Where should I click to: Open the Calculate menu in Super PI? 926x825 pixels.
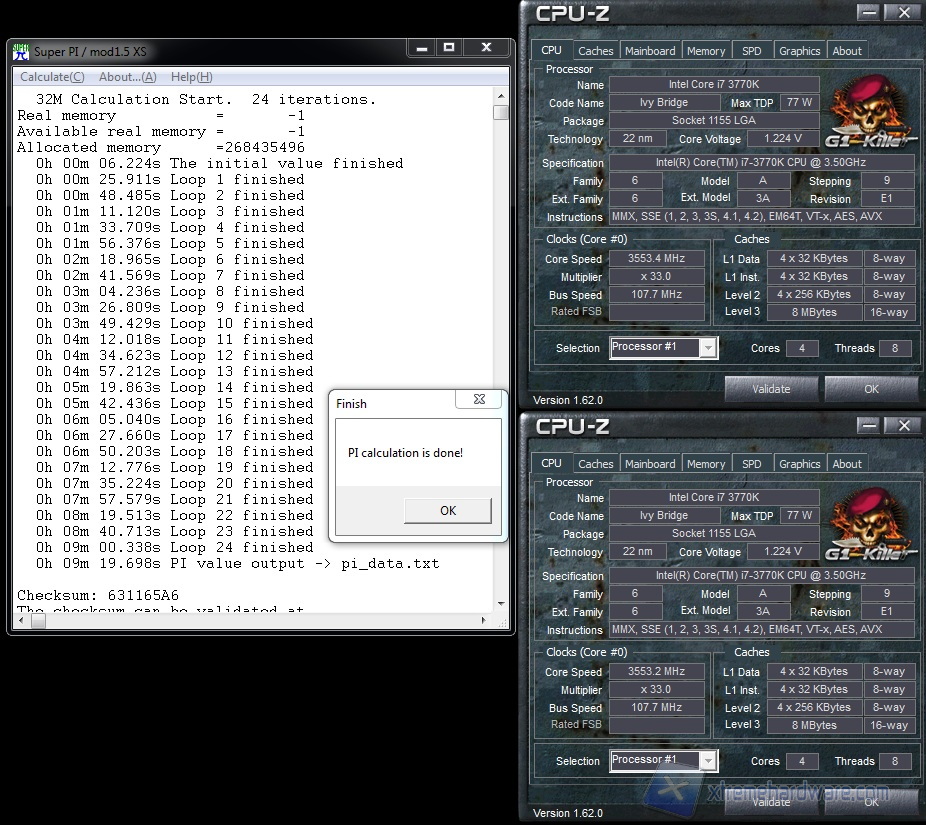click(x=52, y=77)
